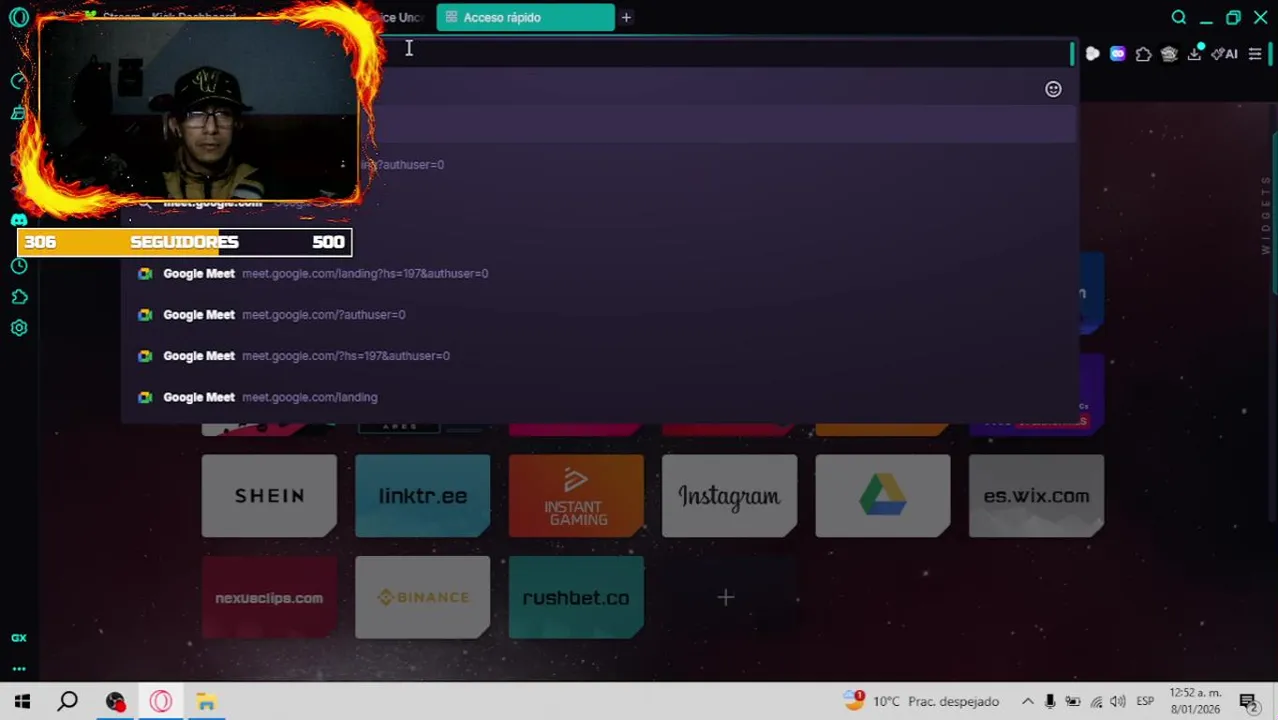1278x720 pixels.
Task: Switch to the Acceso rápido tab
Action: 526,17
